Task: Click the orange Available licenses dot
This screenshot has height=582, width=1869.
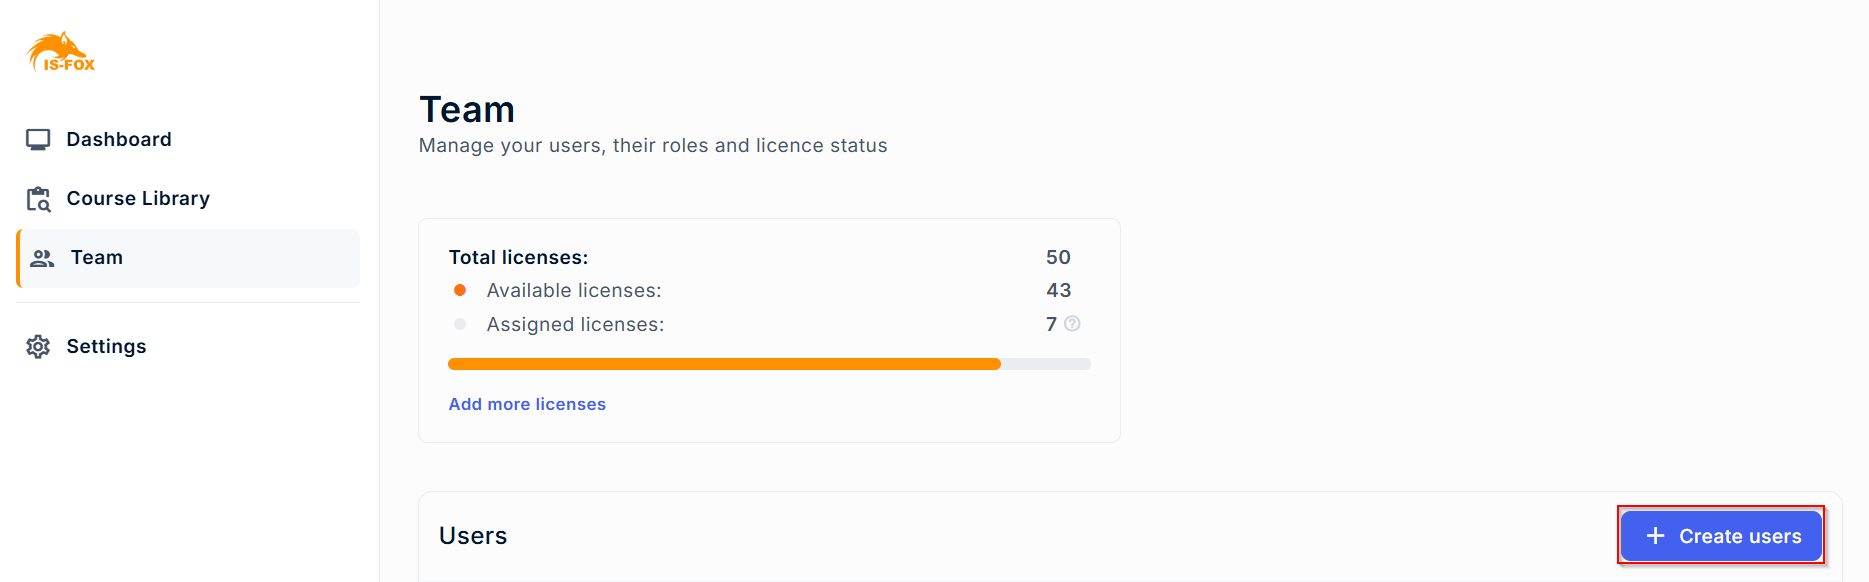Action: point(460,291)
